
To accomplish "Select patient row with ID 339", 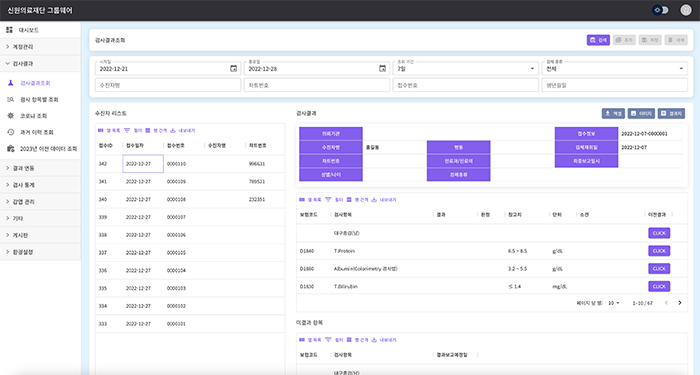I will tap(190, 217).
